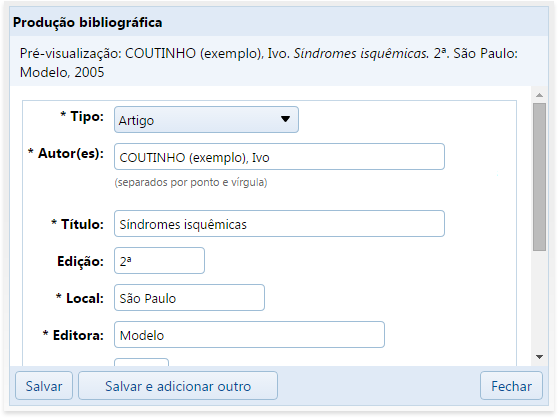The width and height of the screenshot is (558, 418).
Task: Select the Edição input showing 2ª
Action: coord(159,261)
